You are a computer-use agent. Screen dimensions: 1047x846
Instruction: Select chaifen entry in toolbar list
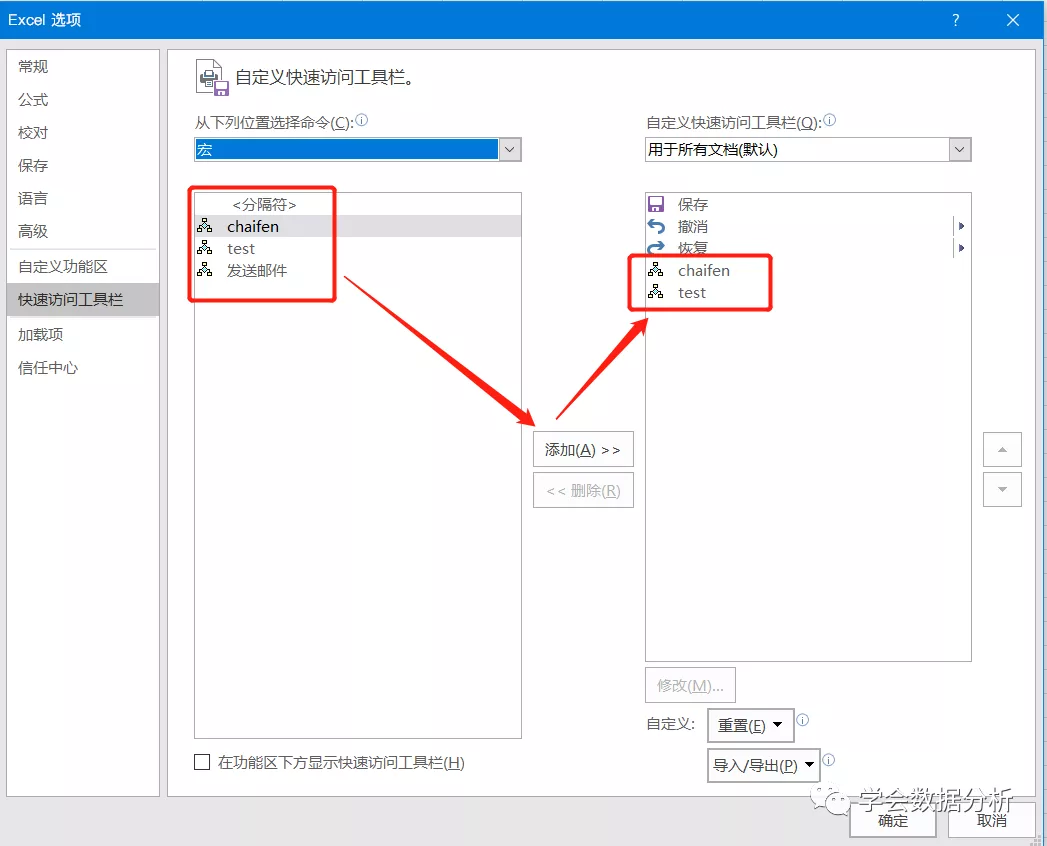tap(807, 270)
